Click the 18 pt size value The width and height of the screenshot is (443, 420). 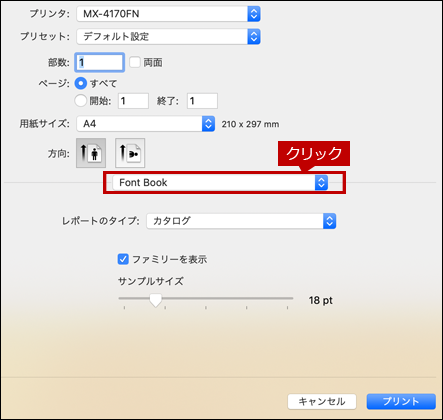320,300
